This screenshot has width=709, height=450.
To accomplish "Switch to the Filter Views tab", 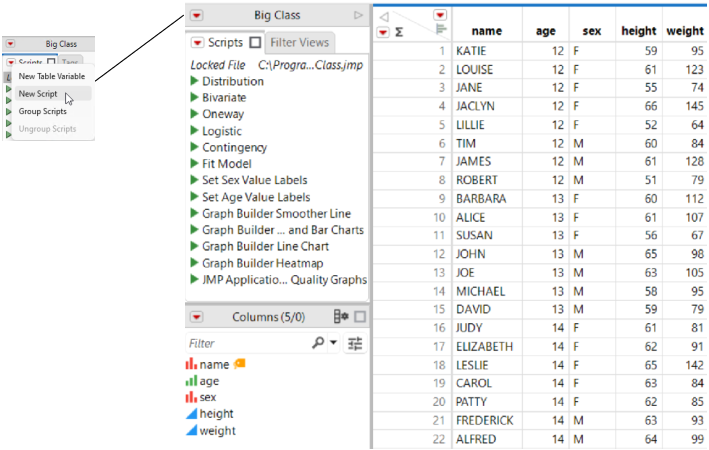I will (x=299, y=43).
